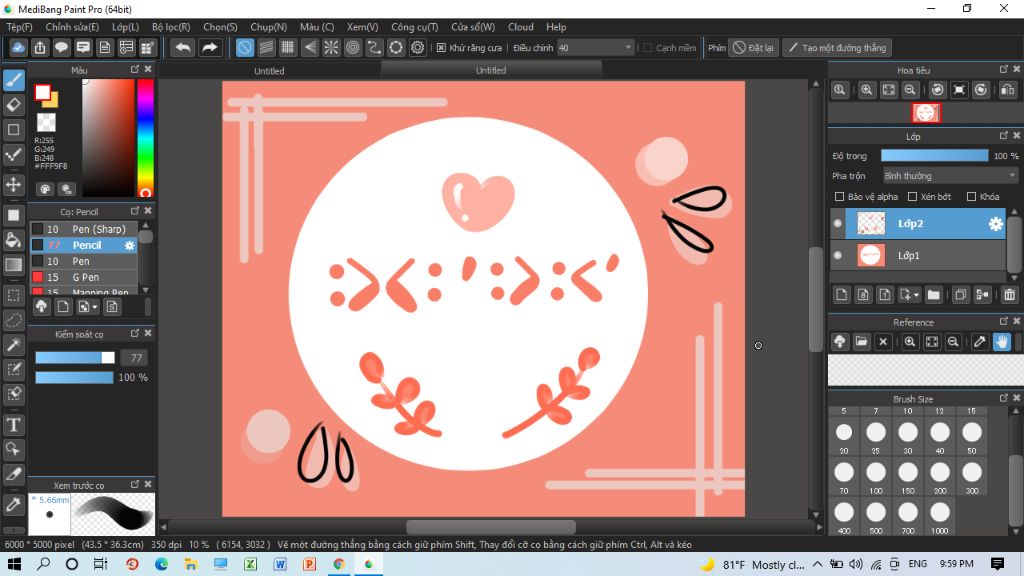Screen dimensions: 1024x576
Task: Select the G Pen brush
Action: click(84, 277)
